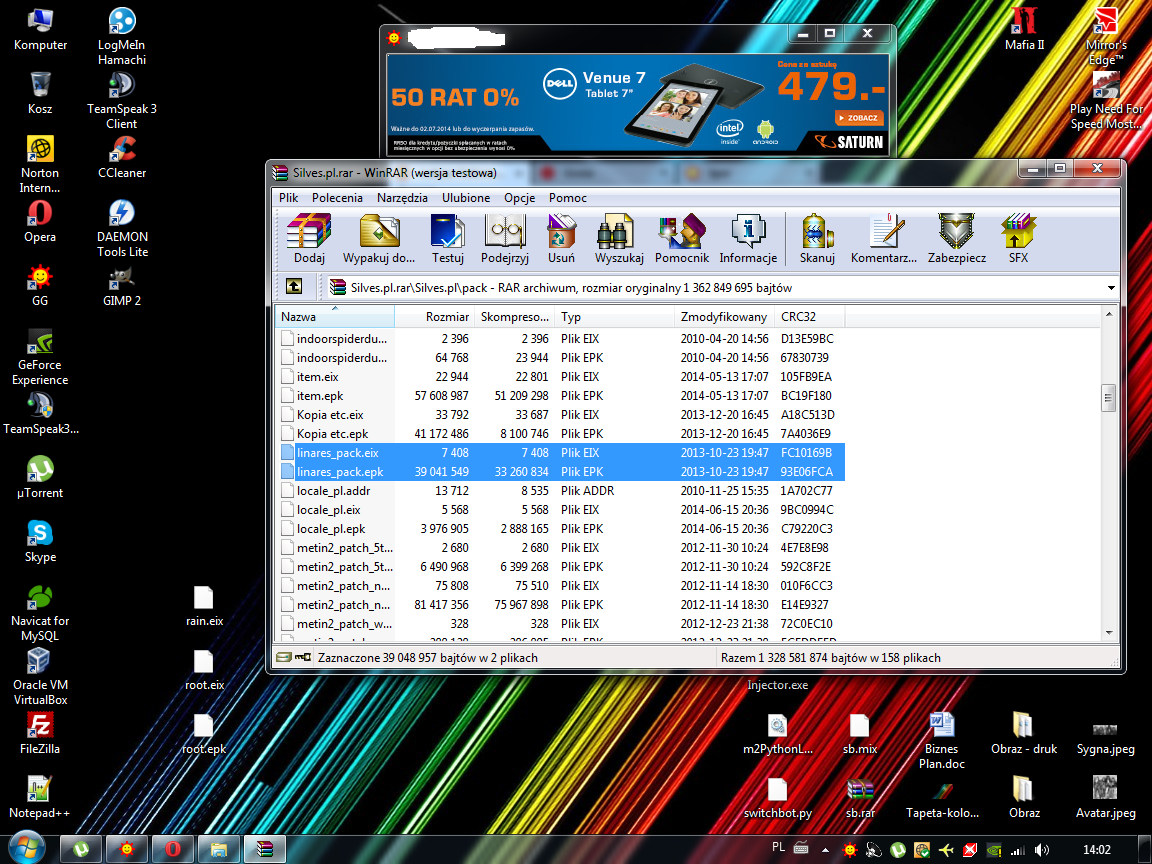Click the µTorrent desktop icon
The image size is (1152, 864).
tap(40, 478)
